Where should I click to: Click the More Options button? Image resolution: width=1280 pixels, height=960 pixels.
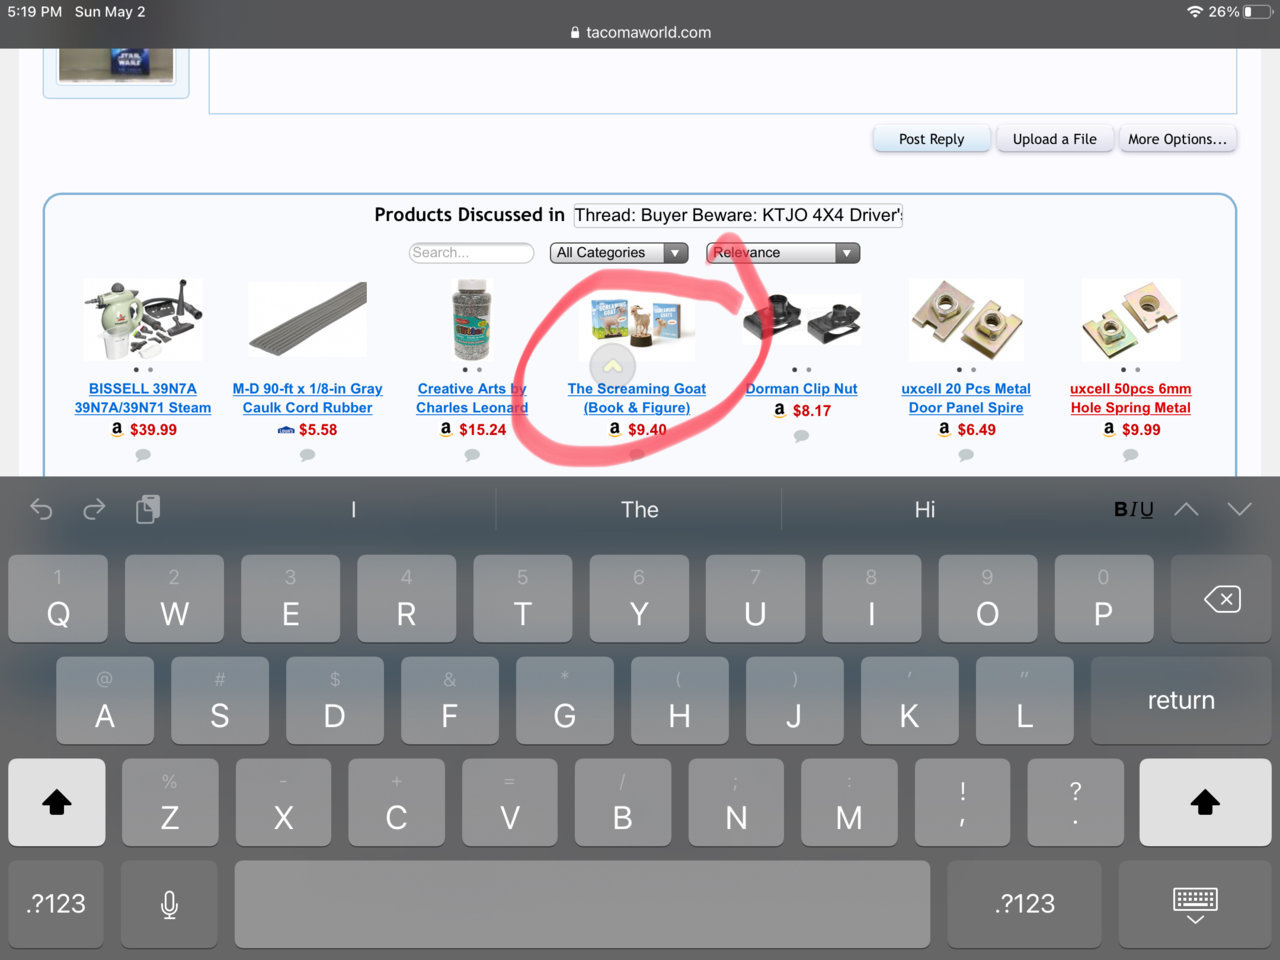pos(1177,139)
